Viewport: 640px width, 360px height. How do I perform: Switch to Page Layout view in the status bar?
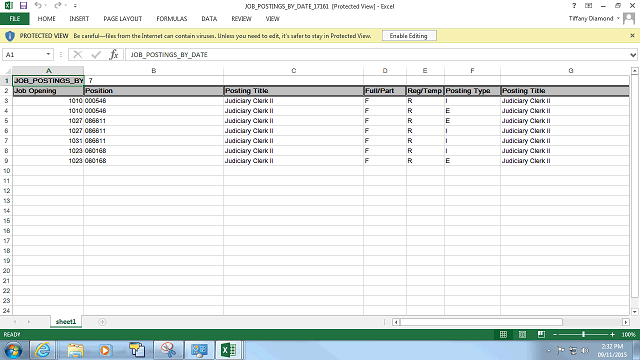[x=522, y=334]
